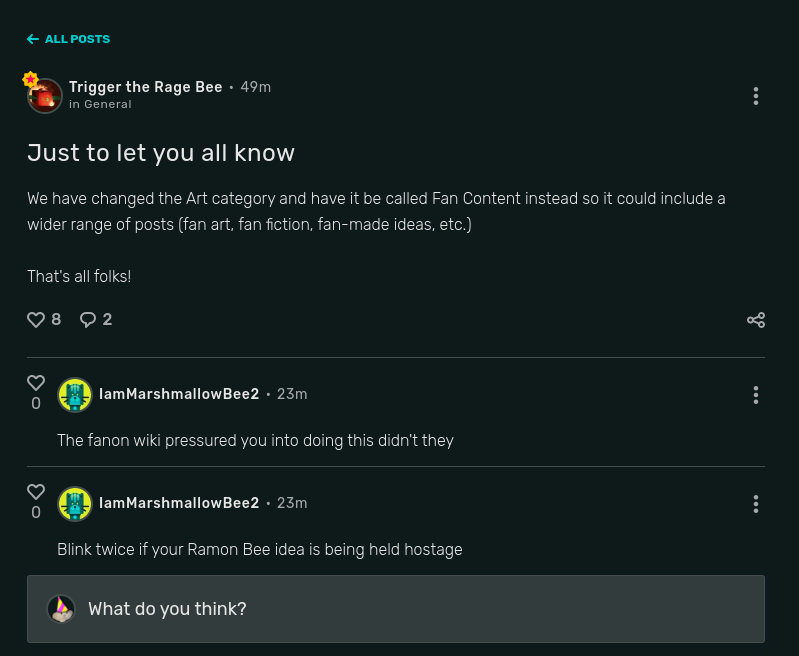The height and width of the screenshot is (656, 799).
Task: Click the comment bubble icon on the post
Action: [x=88, y=320]
